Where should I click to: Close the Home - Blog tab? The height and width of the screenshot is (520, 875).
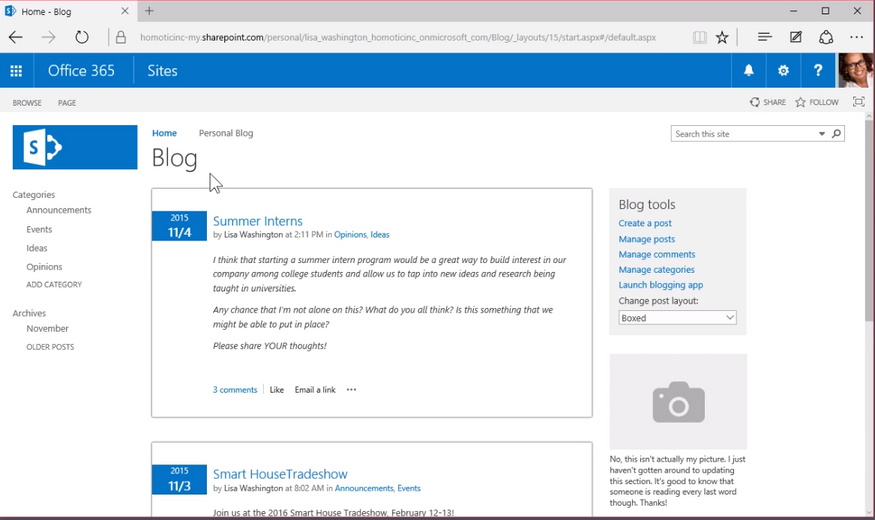click(124, 11)
